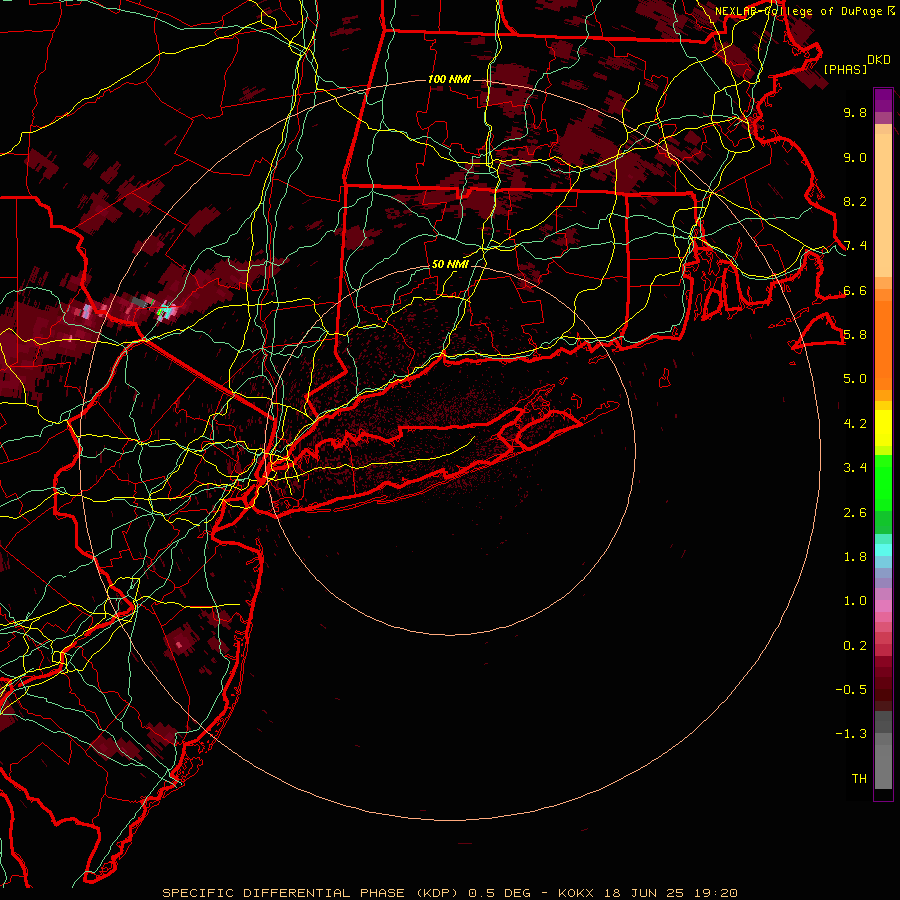Pick the orange color band in legend

pos(883,345)
